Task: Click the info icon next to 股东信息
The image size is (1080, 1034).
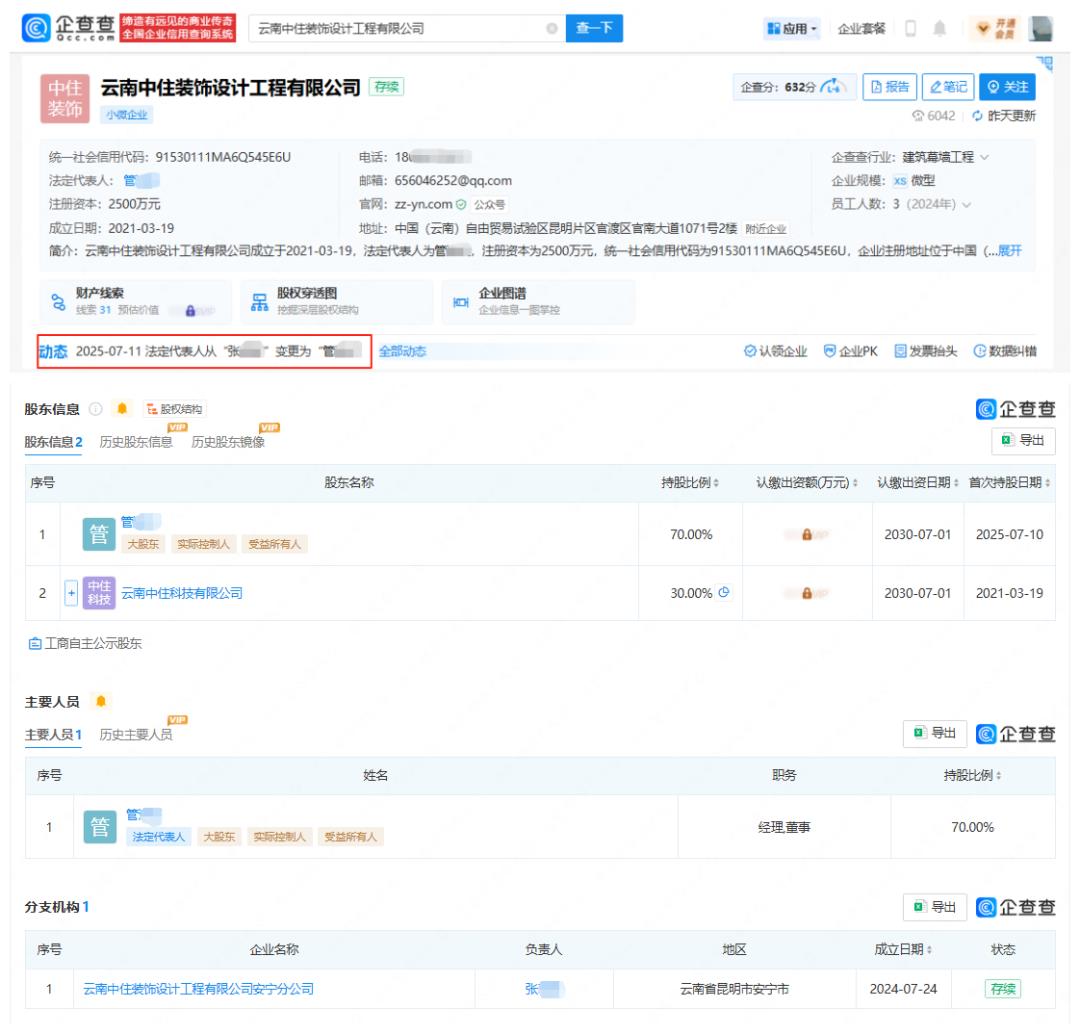Action: (x=96, y=409)
